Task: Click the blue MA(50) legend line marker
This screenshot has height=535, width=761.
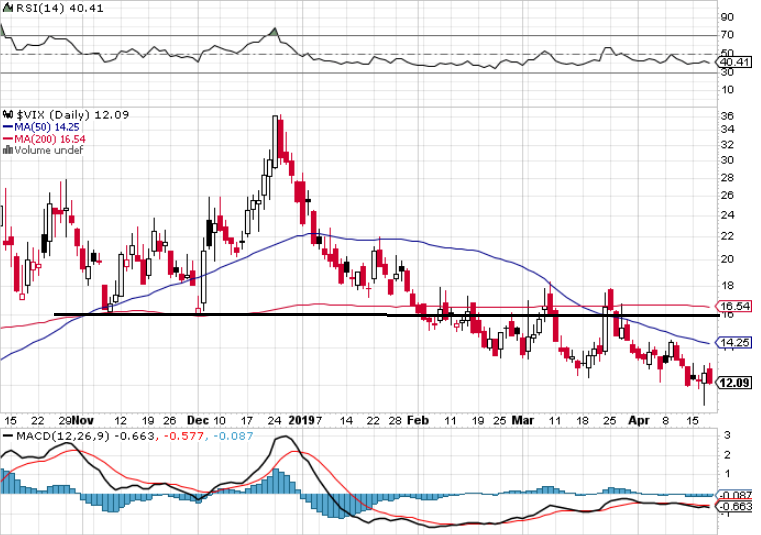Action: 6,128
